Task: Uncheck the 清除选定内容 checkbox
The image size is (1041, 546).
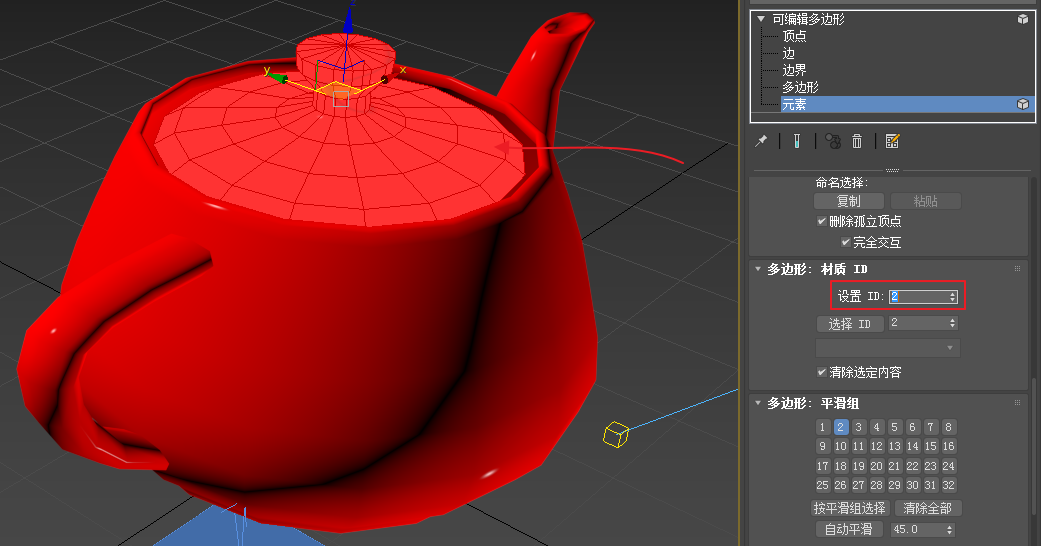Action: click(822, 372)
